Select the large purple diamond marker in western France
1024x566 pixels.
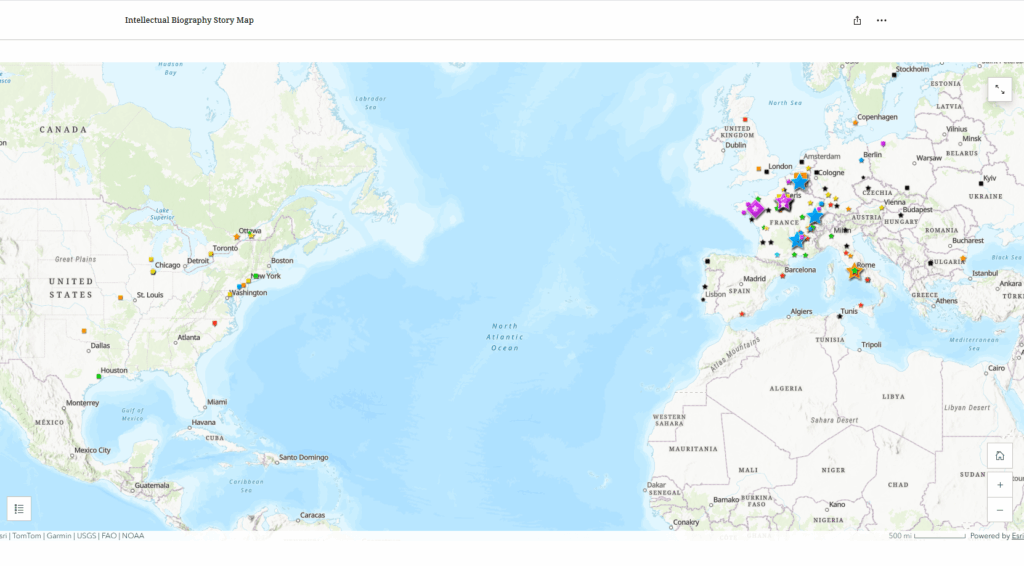pos(755,209)
